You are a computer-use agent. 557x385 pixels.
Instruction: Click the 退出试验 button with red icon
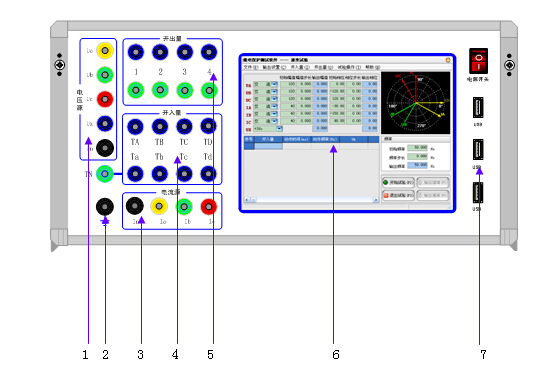pyautogui.click(x=398, y=195)
